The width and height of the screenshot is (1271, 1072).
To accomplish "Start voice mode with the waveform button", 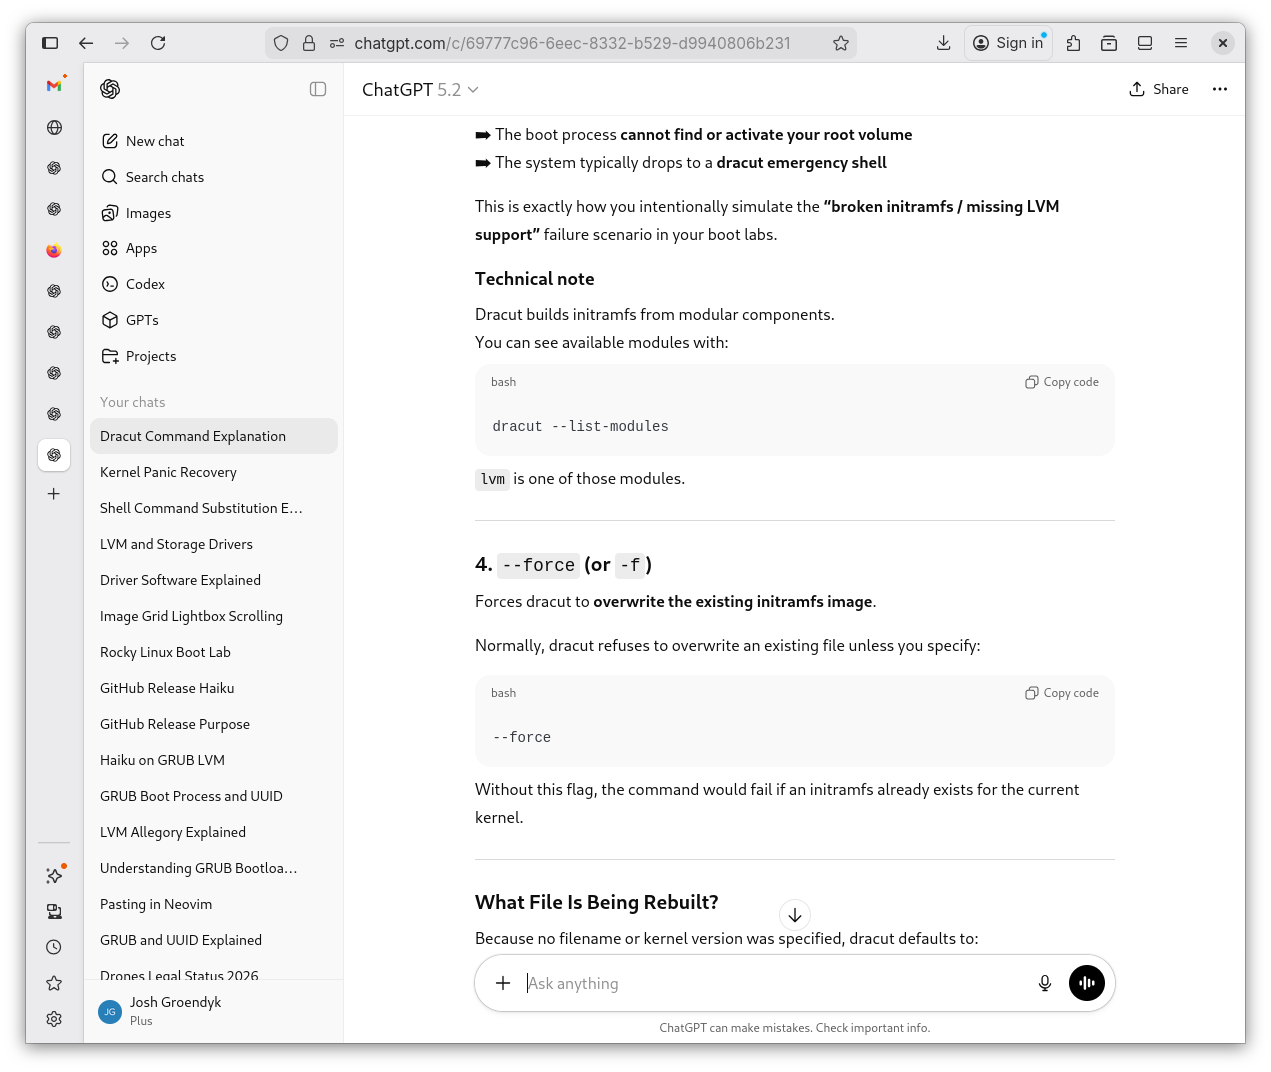I will tap(1087, 983).
